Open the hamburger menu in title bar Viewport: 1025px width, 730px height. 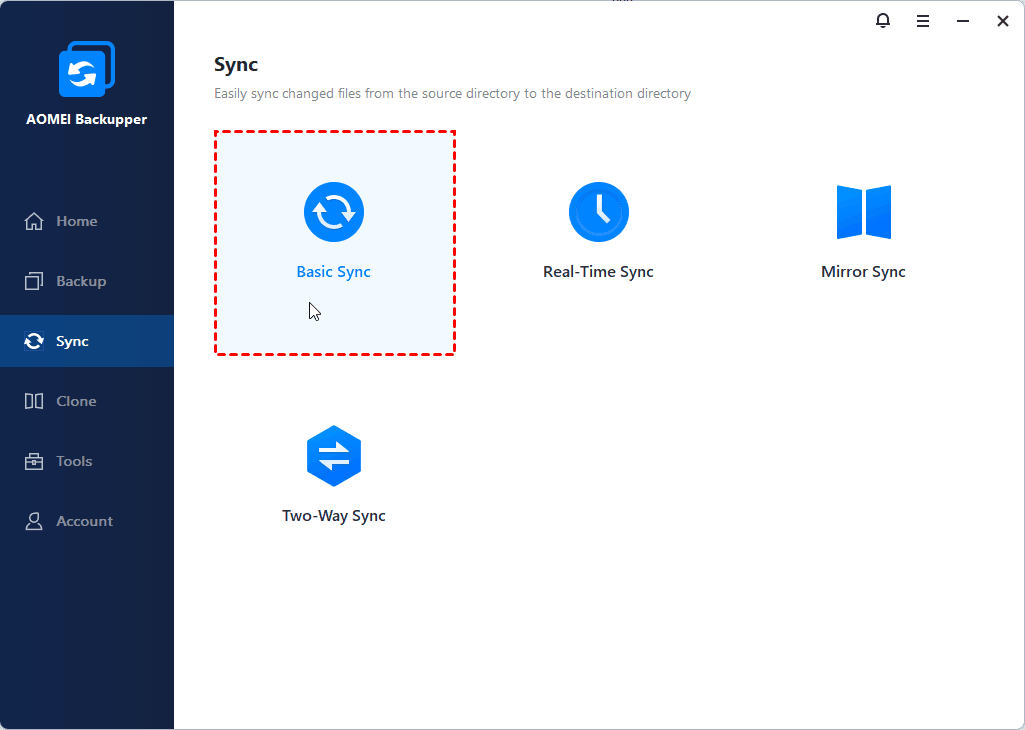point(923,21)
